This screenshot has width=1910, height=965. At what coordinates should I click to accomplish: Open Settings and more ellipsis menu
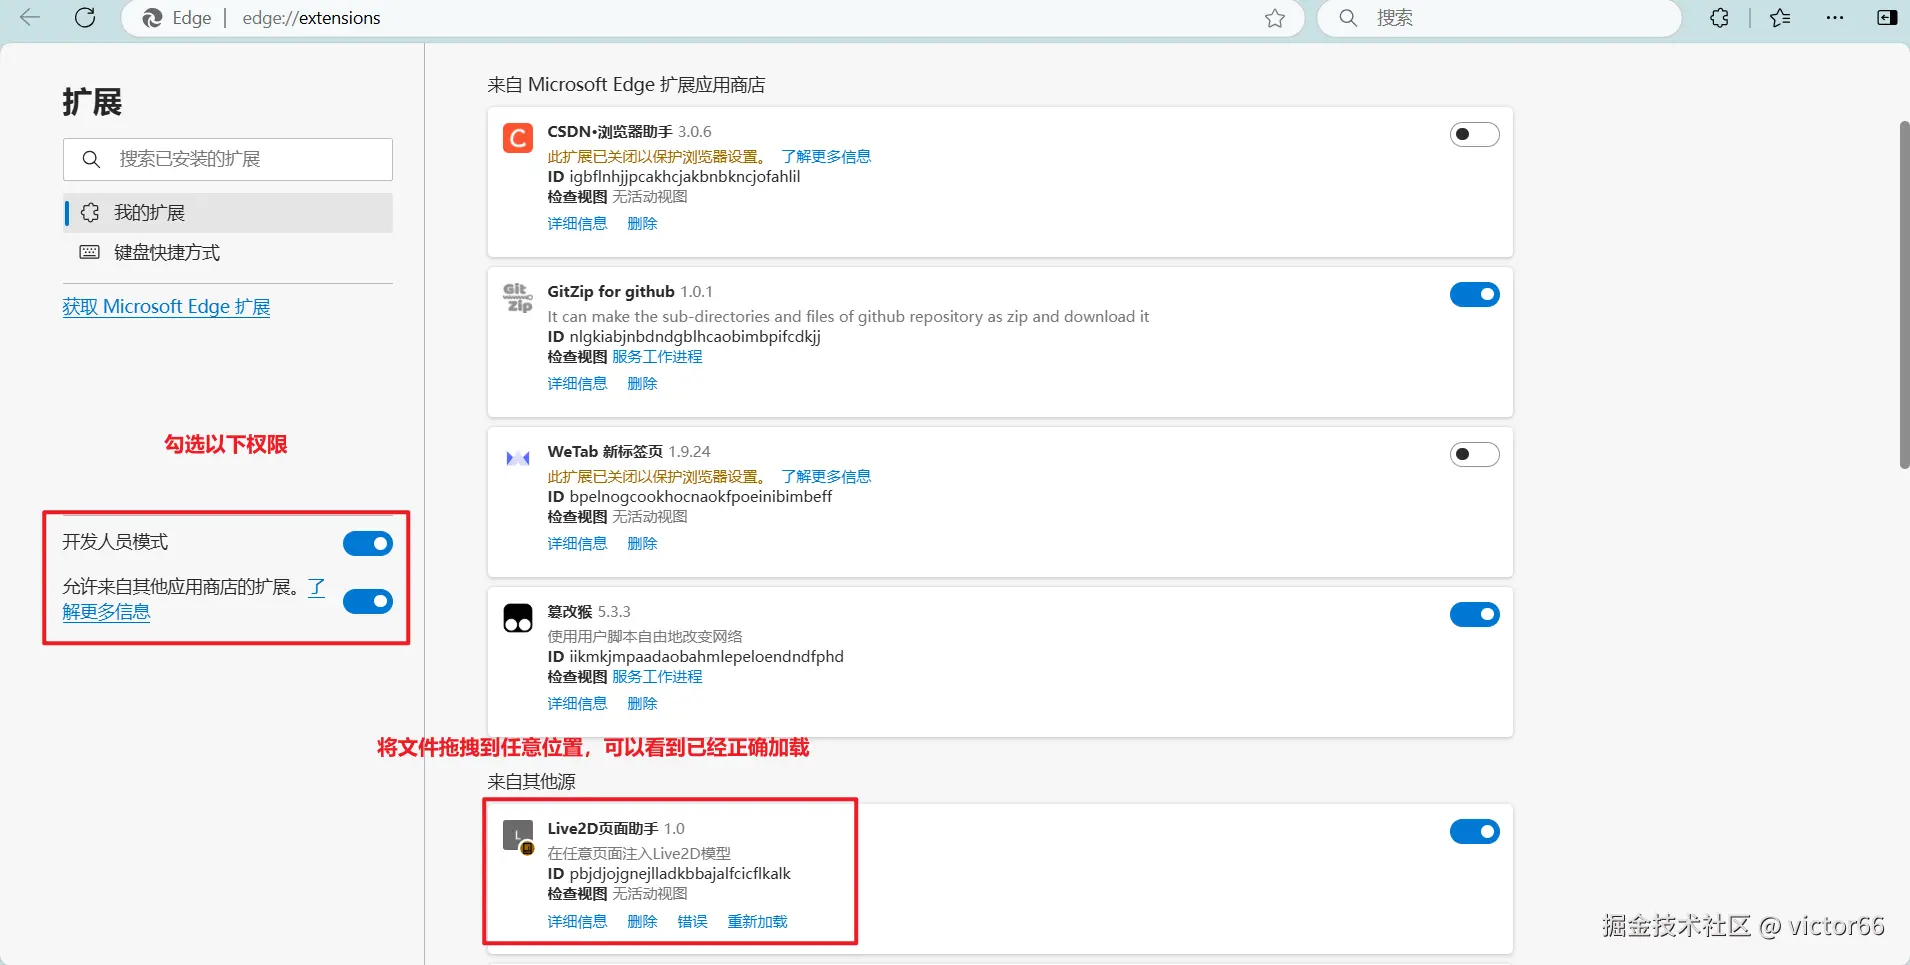1834,18
